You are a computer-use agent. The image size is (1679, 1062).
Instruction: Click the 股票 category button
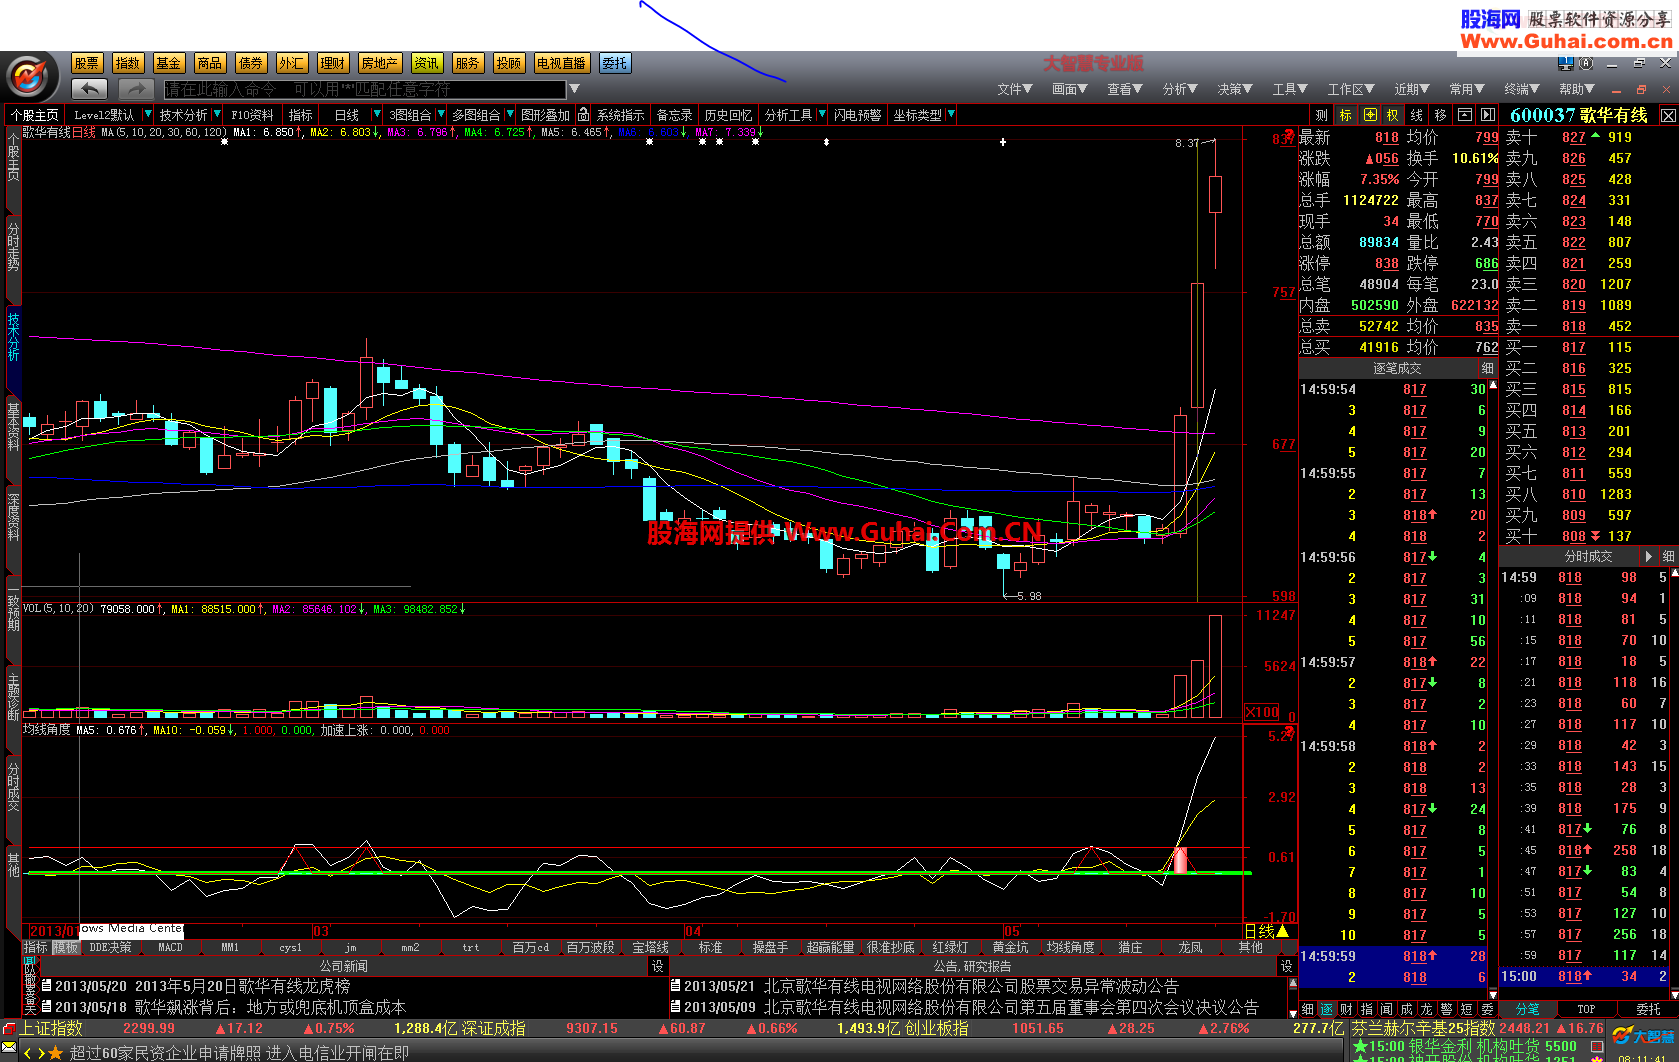pyautogui.click(x=87, y=63)
